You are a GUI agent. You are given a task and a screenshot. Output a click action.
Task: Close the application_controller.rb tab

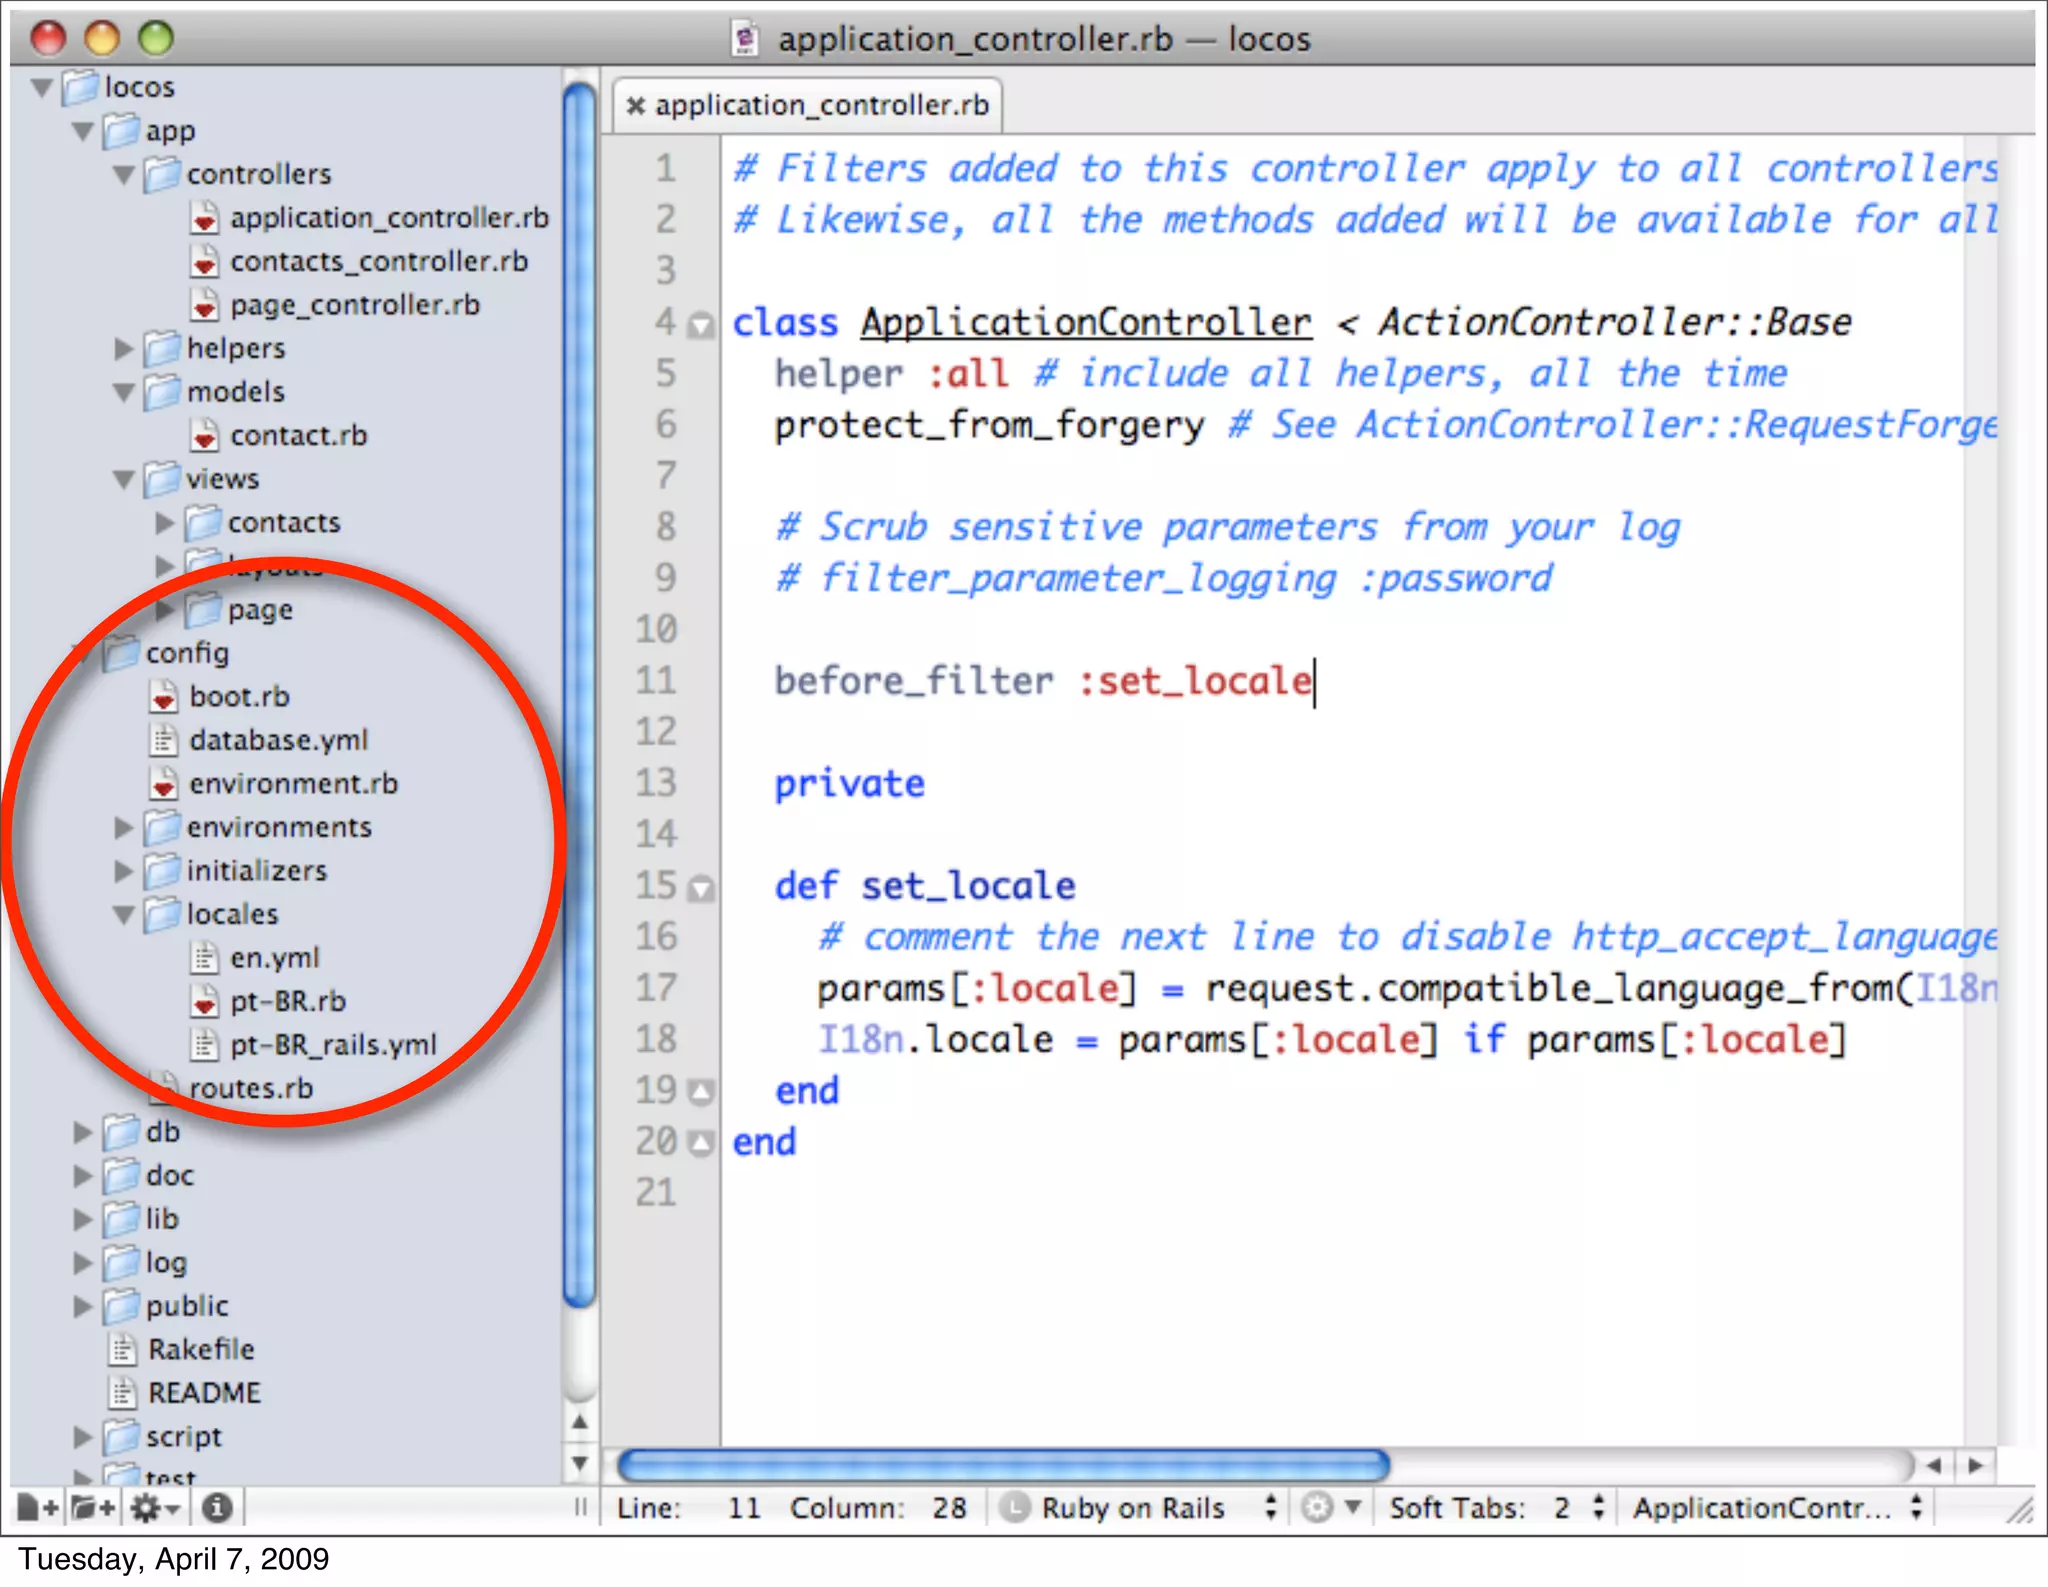tap(635, 106)
